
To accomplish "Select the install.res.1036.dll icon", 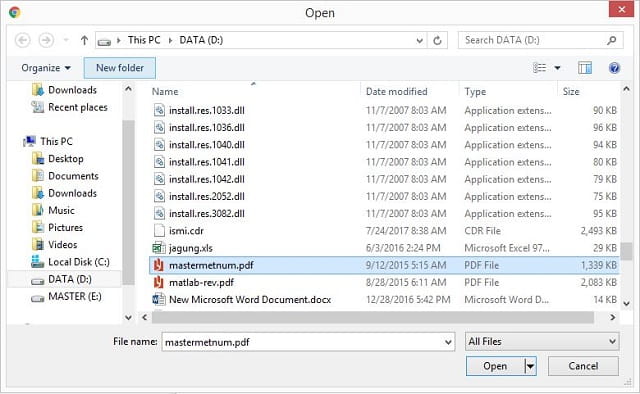I will tap(159, 127).
